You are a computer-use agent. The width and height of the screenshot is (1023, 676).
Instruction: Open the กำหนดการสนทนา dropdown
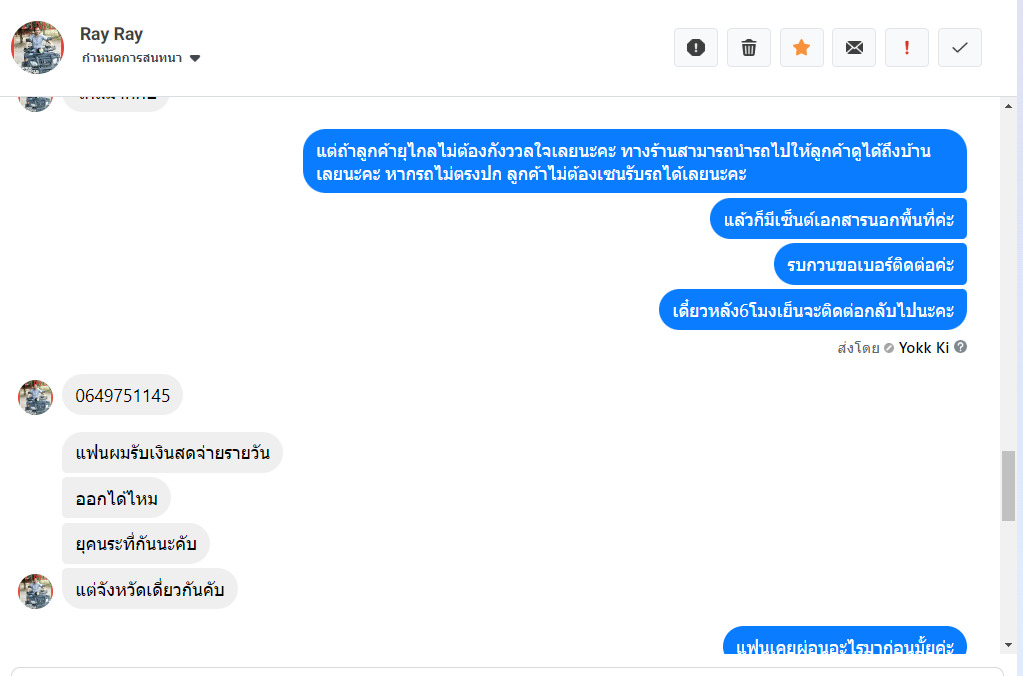pyautogui.click(x=132, y=58)
